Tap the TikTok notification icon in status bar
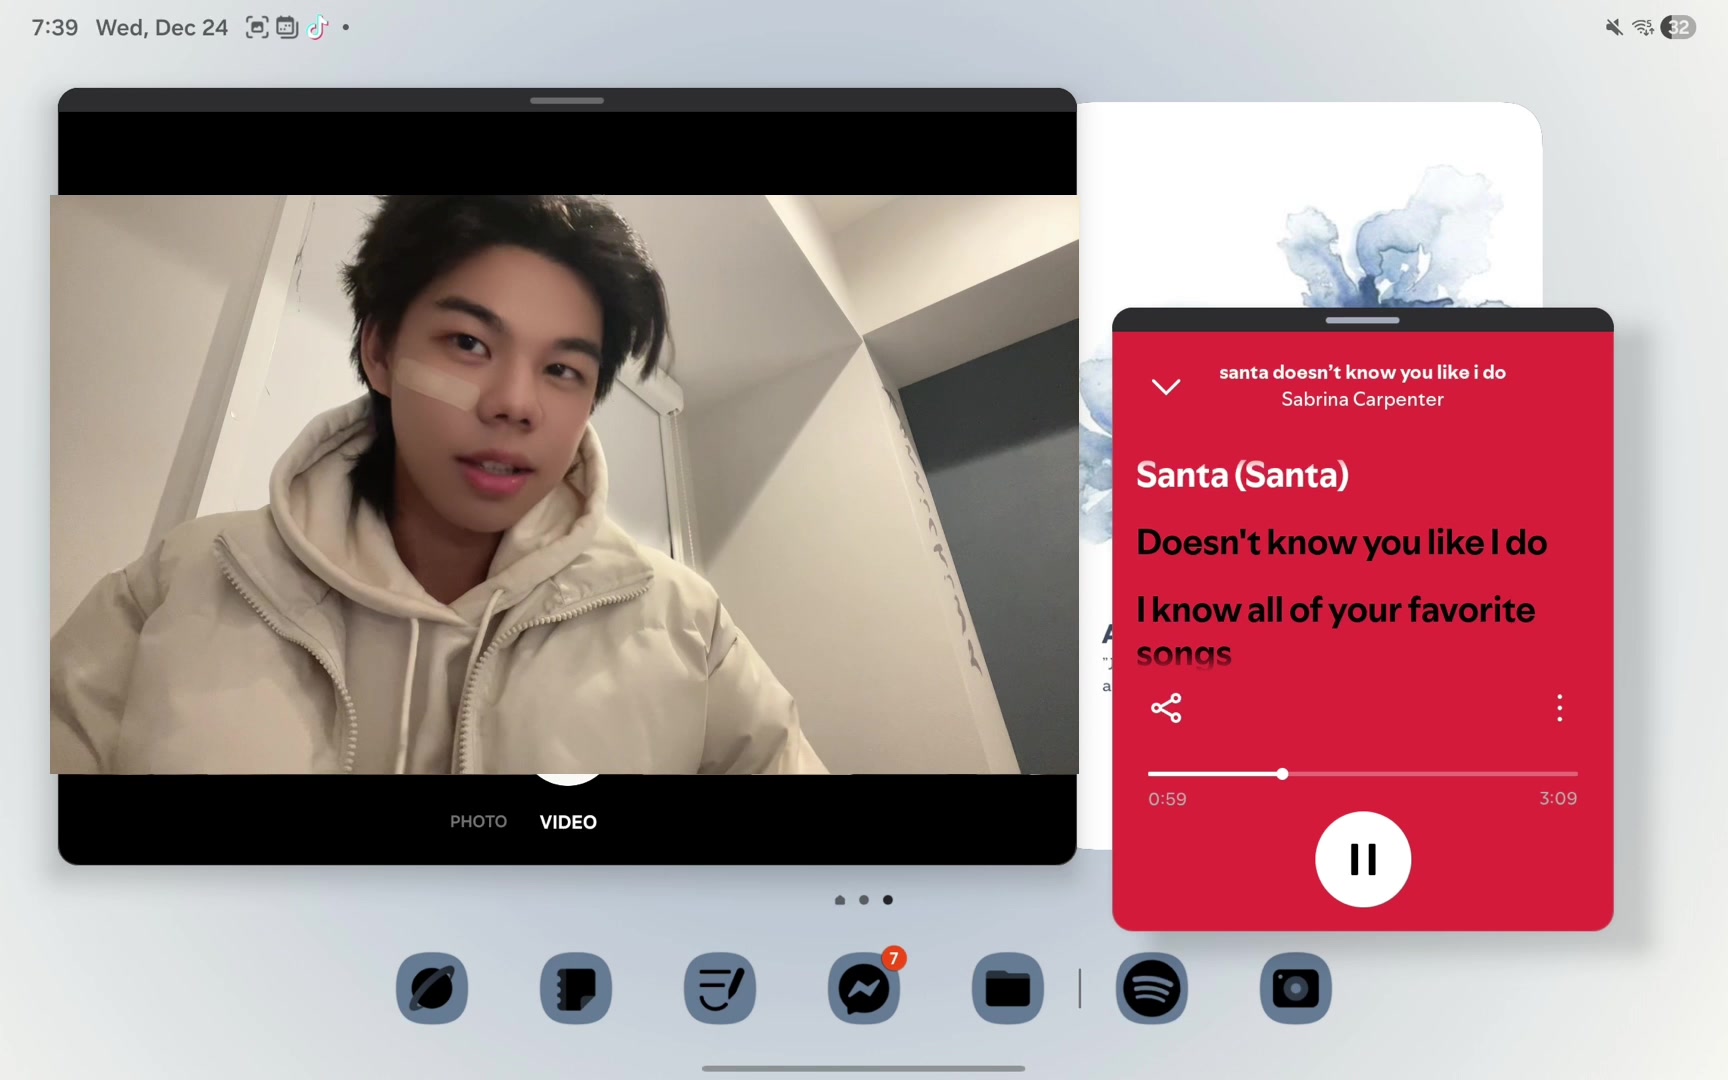 coord(317,27)
